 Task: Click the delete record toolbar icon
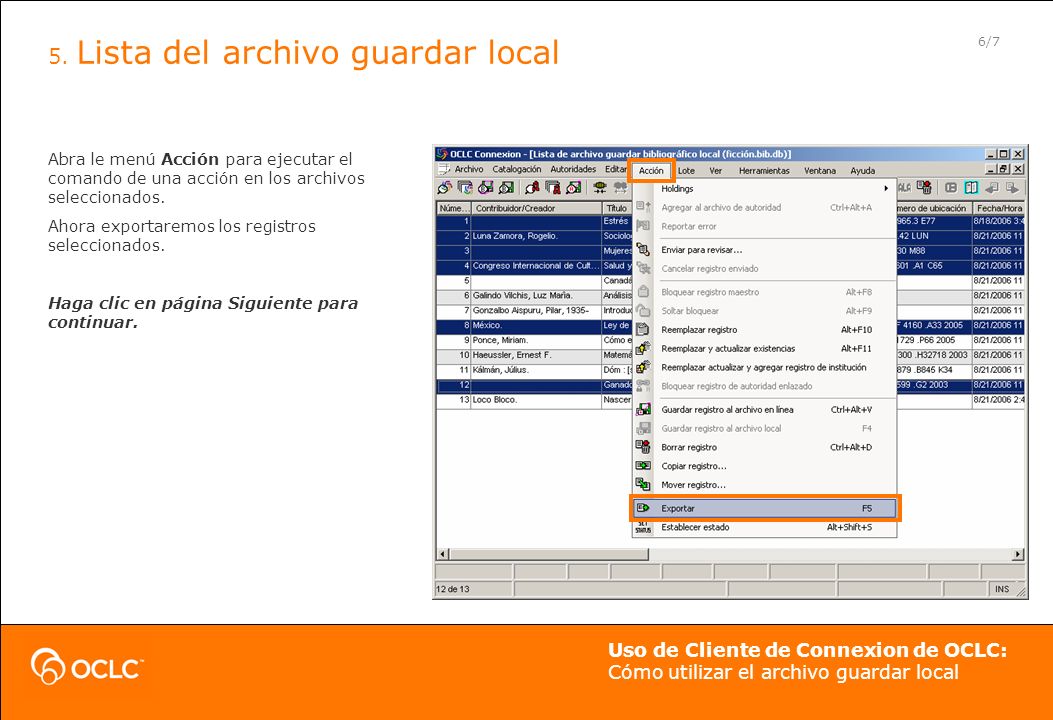click(x=924, y=187)
